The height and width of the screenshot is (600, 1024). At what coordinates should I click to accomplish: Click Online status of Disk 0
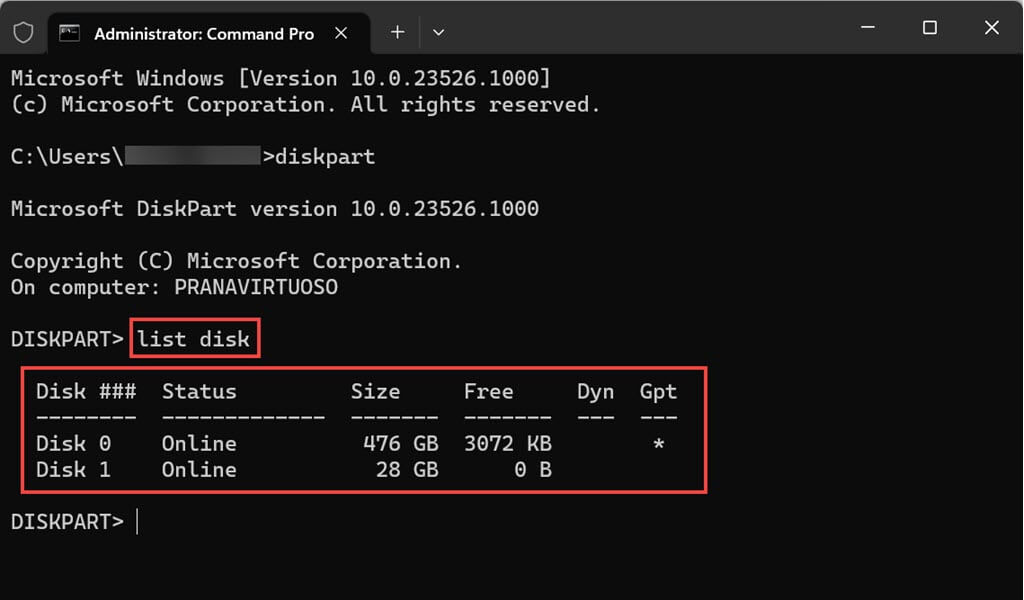tap(199, 443)
